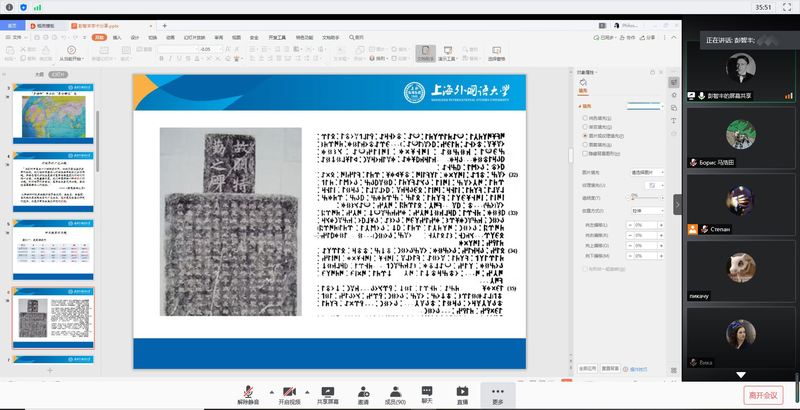800x410 pixels.
Task: Open the Insert ribbon tab (插入)
Action: click(117, 37)
